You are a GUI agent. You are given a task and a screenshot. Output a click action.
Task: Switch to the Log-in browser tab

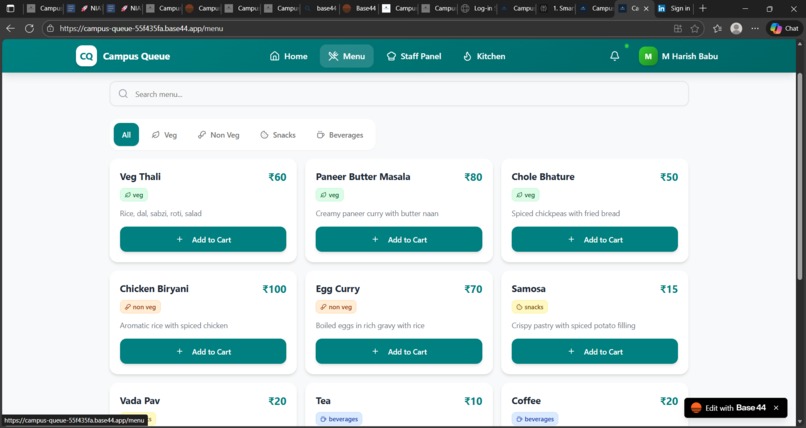click(477, 9)
